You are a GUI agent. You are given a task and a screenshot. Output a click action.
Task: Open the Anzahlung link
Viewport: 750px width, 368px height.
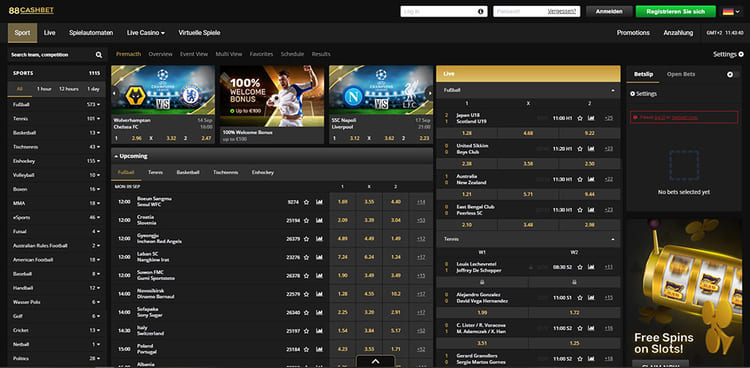tap(678, 33)
